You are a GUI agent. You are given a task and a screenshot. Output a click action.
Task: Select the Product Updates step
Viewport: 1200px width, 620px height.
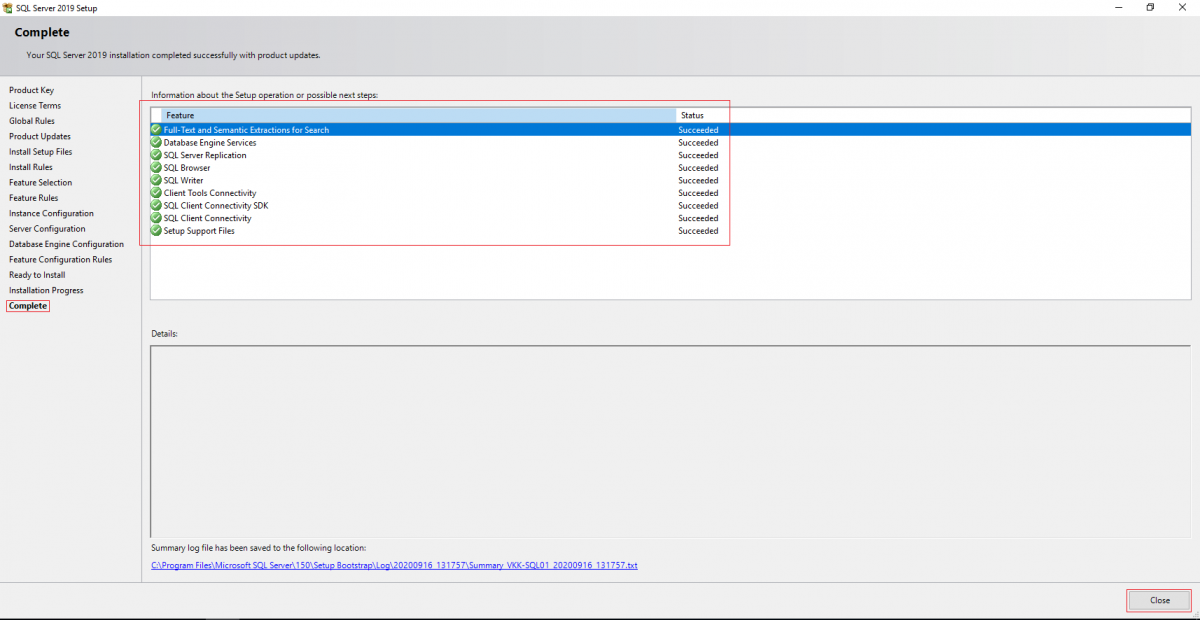click(40, 136)
